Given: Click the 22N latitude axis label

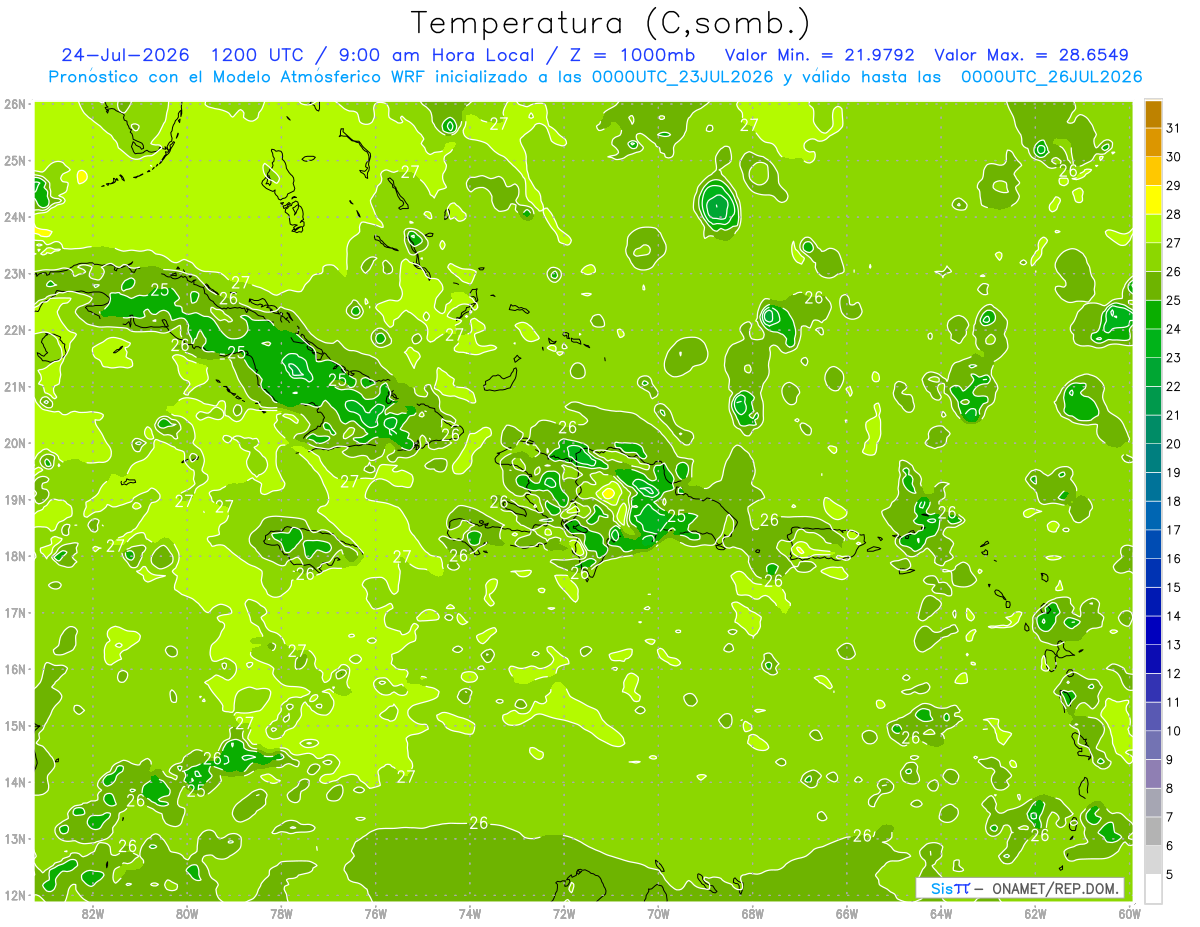Looking at the screenshot, I should (15, 330).
